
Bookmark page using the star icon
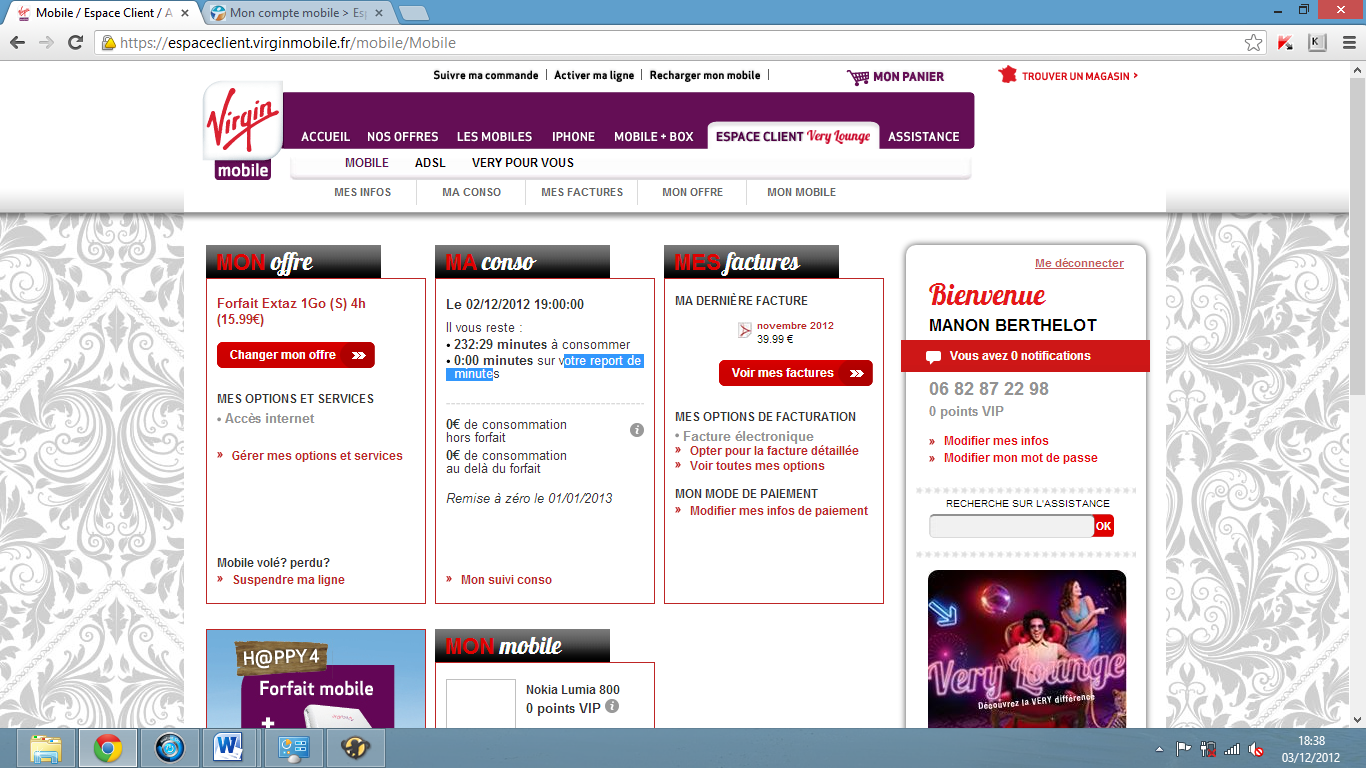click(x=1253, y=43)
